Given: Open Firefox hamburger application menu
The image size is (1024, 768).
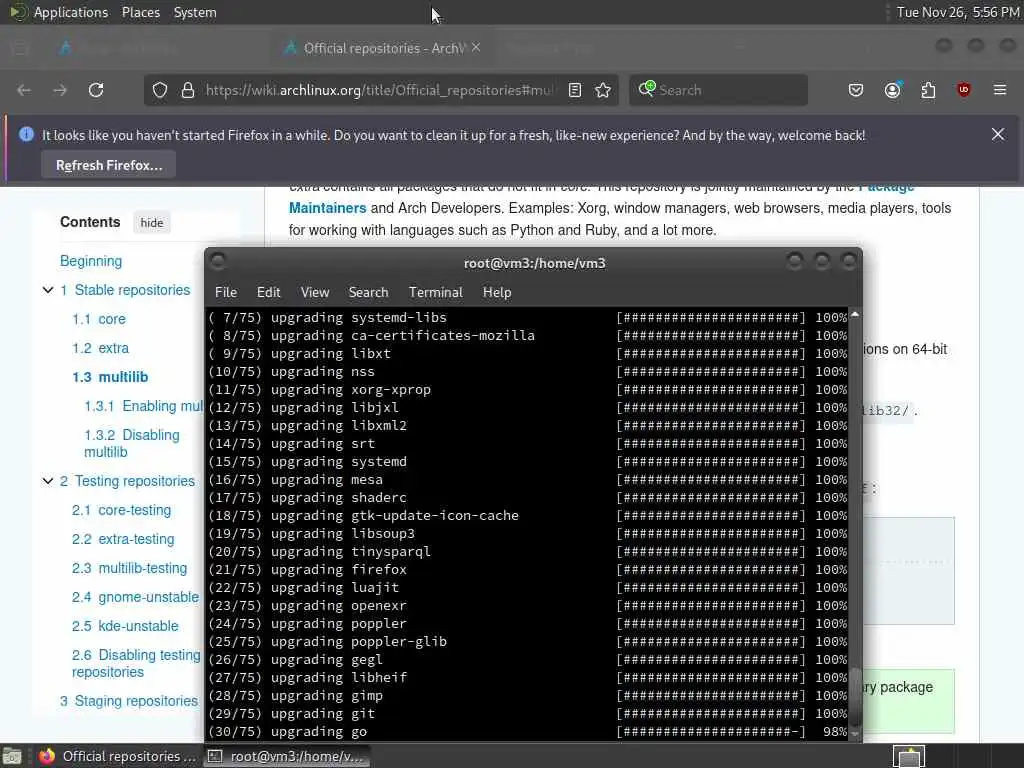Looking at the screenshot, I should (1000, 90).
